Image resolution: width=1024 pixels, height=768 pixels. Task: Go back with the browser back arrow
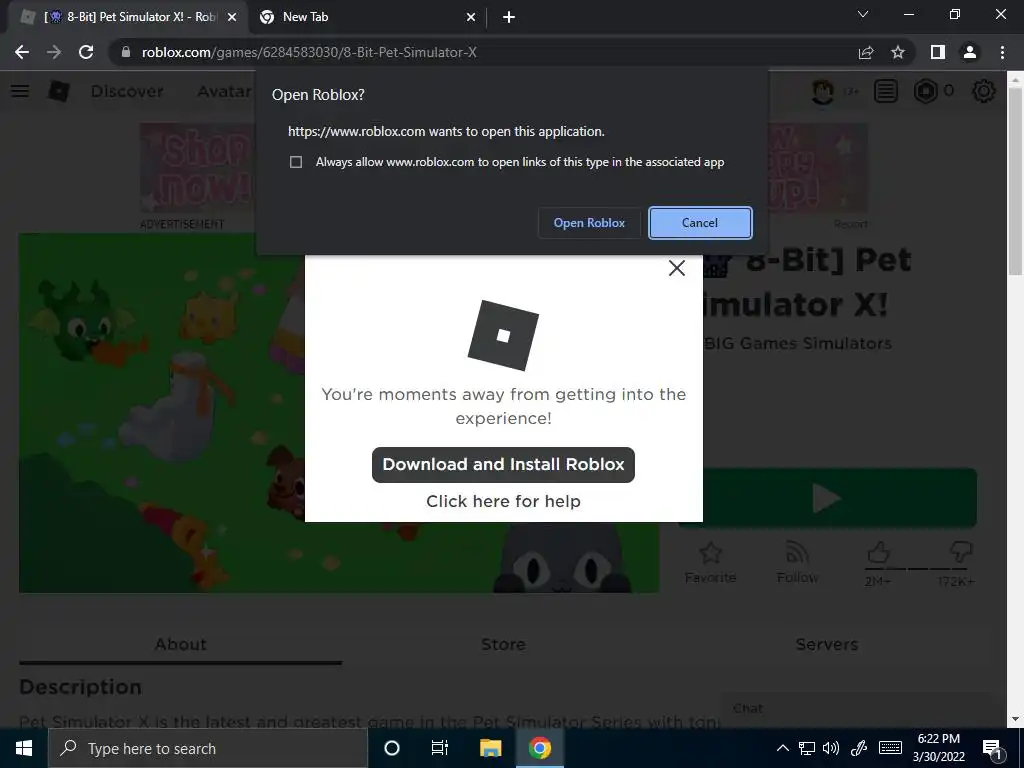point(22,52)
